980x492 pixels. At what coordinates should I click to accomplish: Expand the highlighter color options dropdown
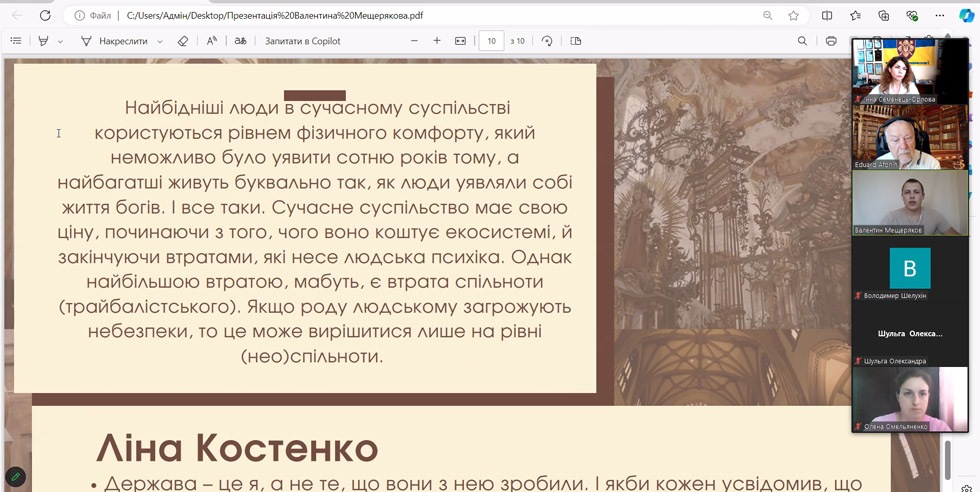[x=60, y=41]
